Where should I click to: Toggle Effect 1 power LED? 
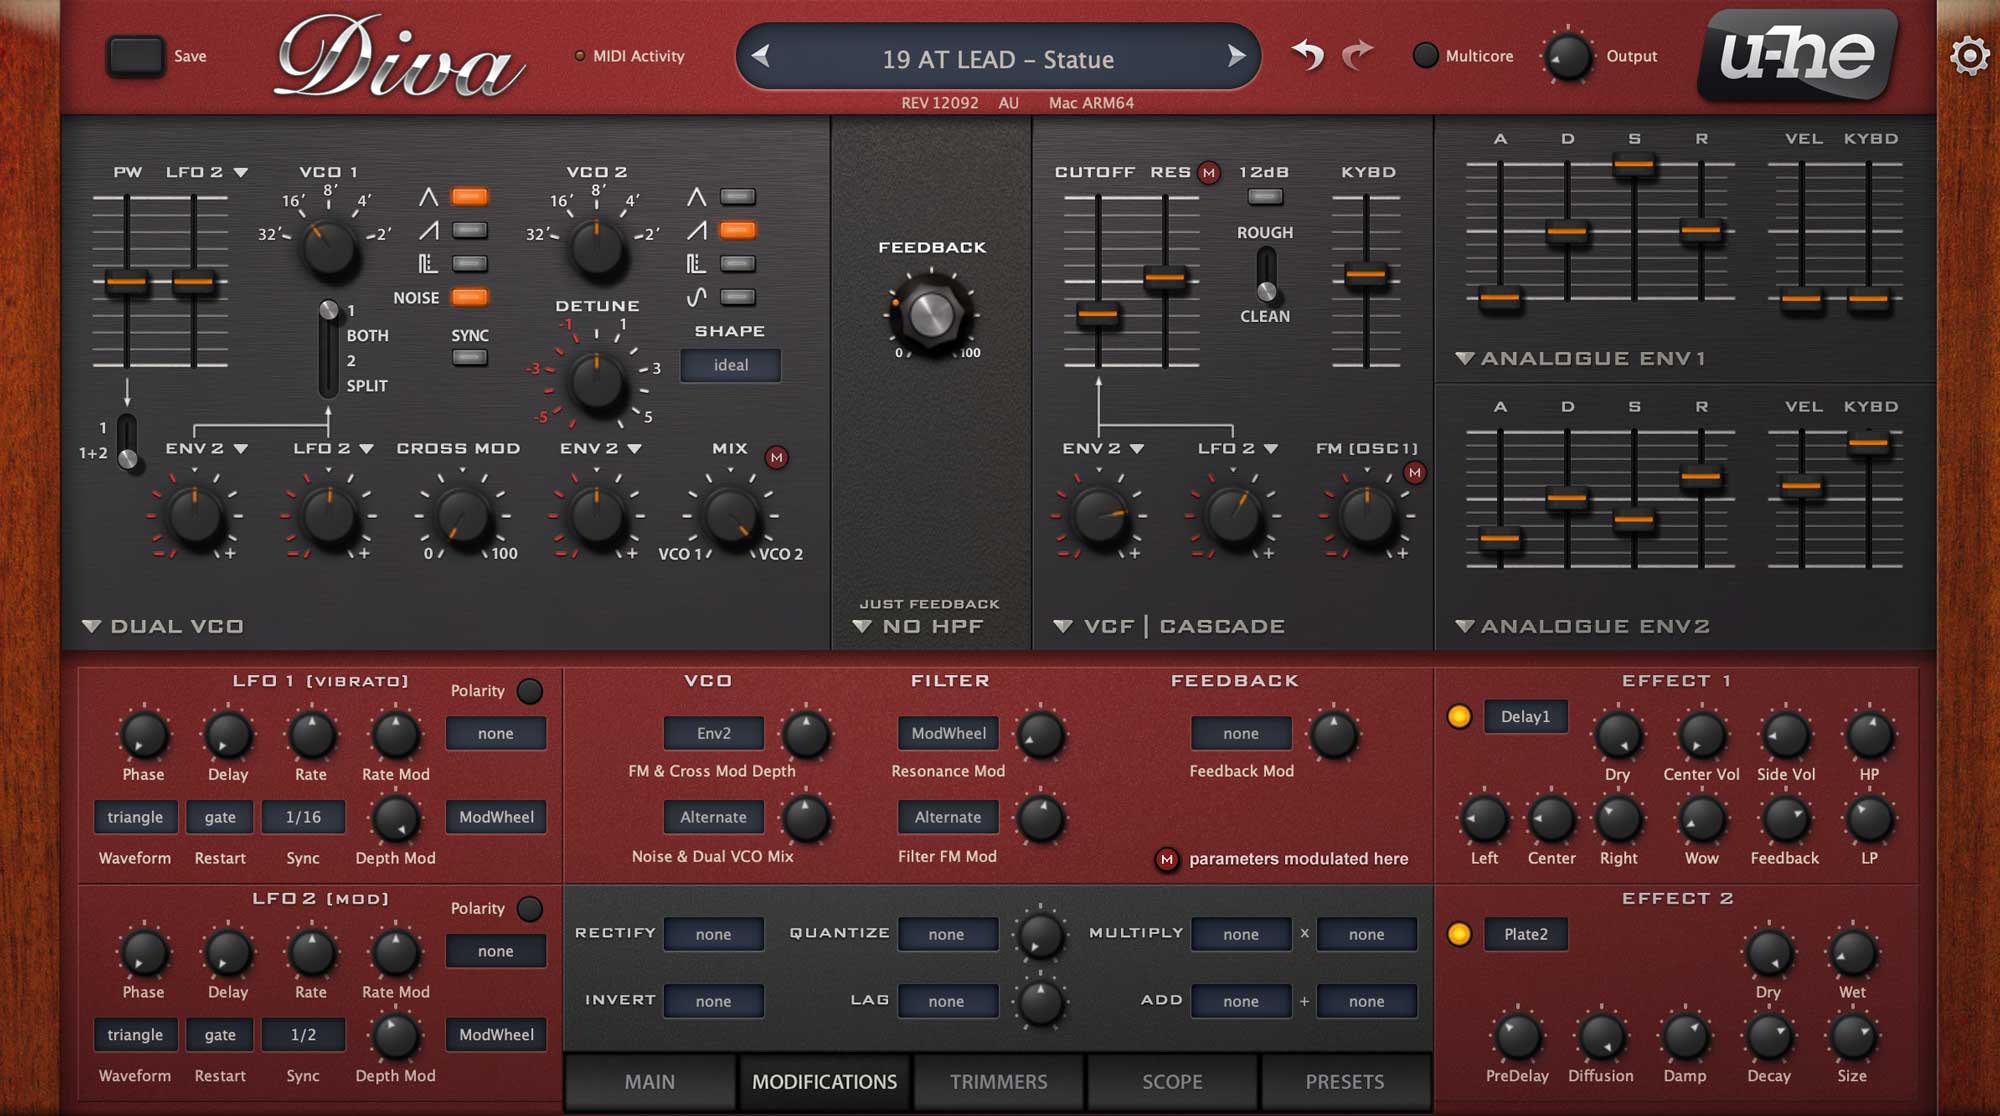(x=1459, y=717)
